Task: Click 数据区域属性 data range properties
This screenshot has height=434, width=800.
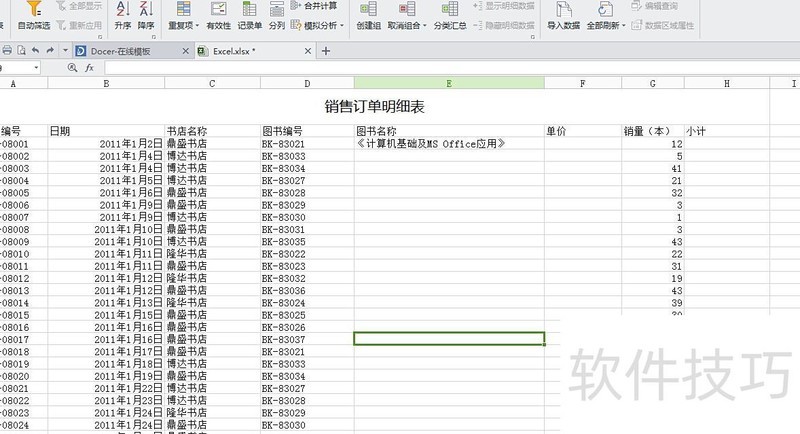Action: click(663, 24)
